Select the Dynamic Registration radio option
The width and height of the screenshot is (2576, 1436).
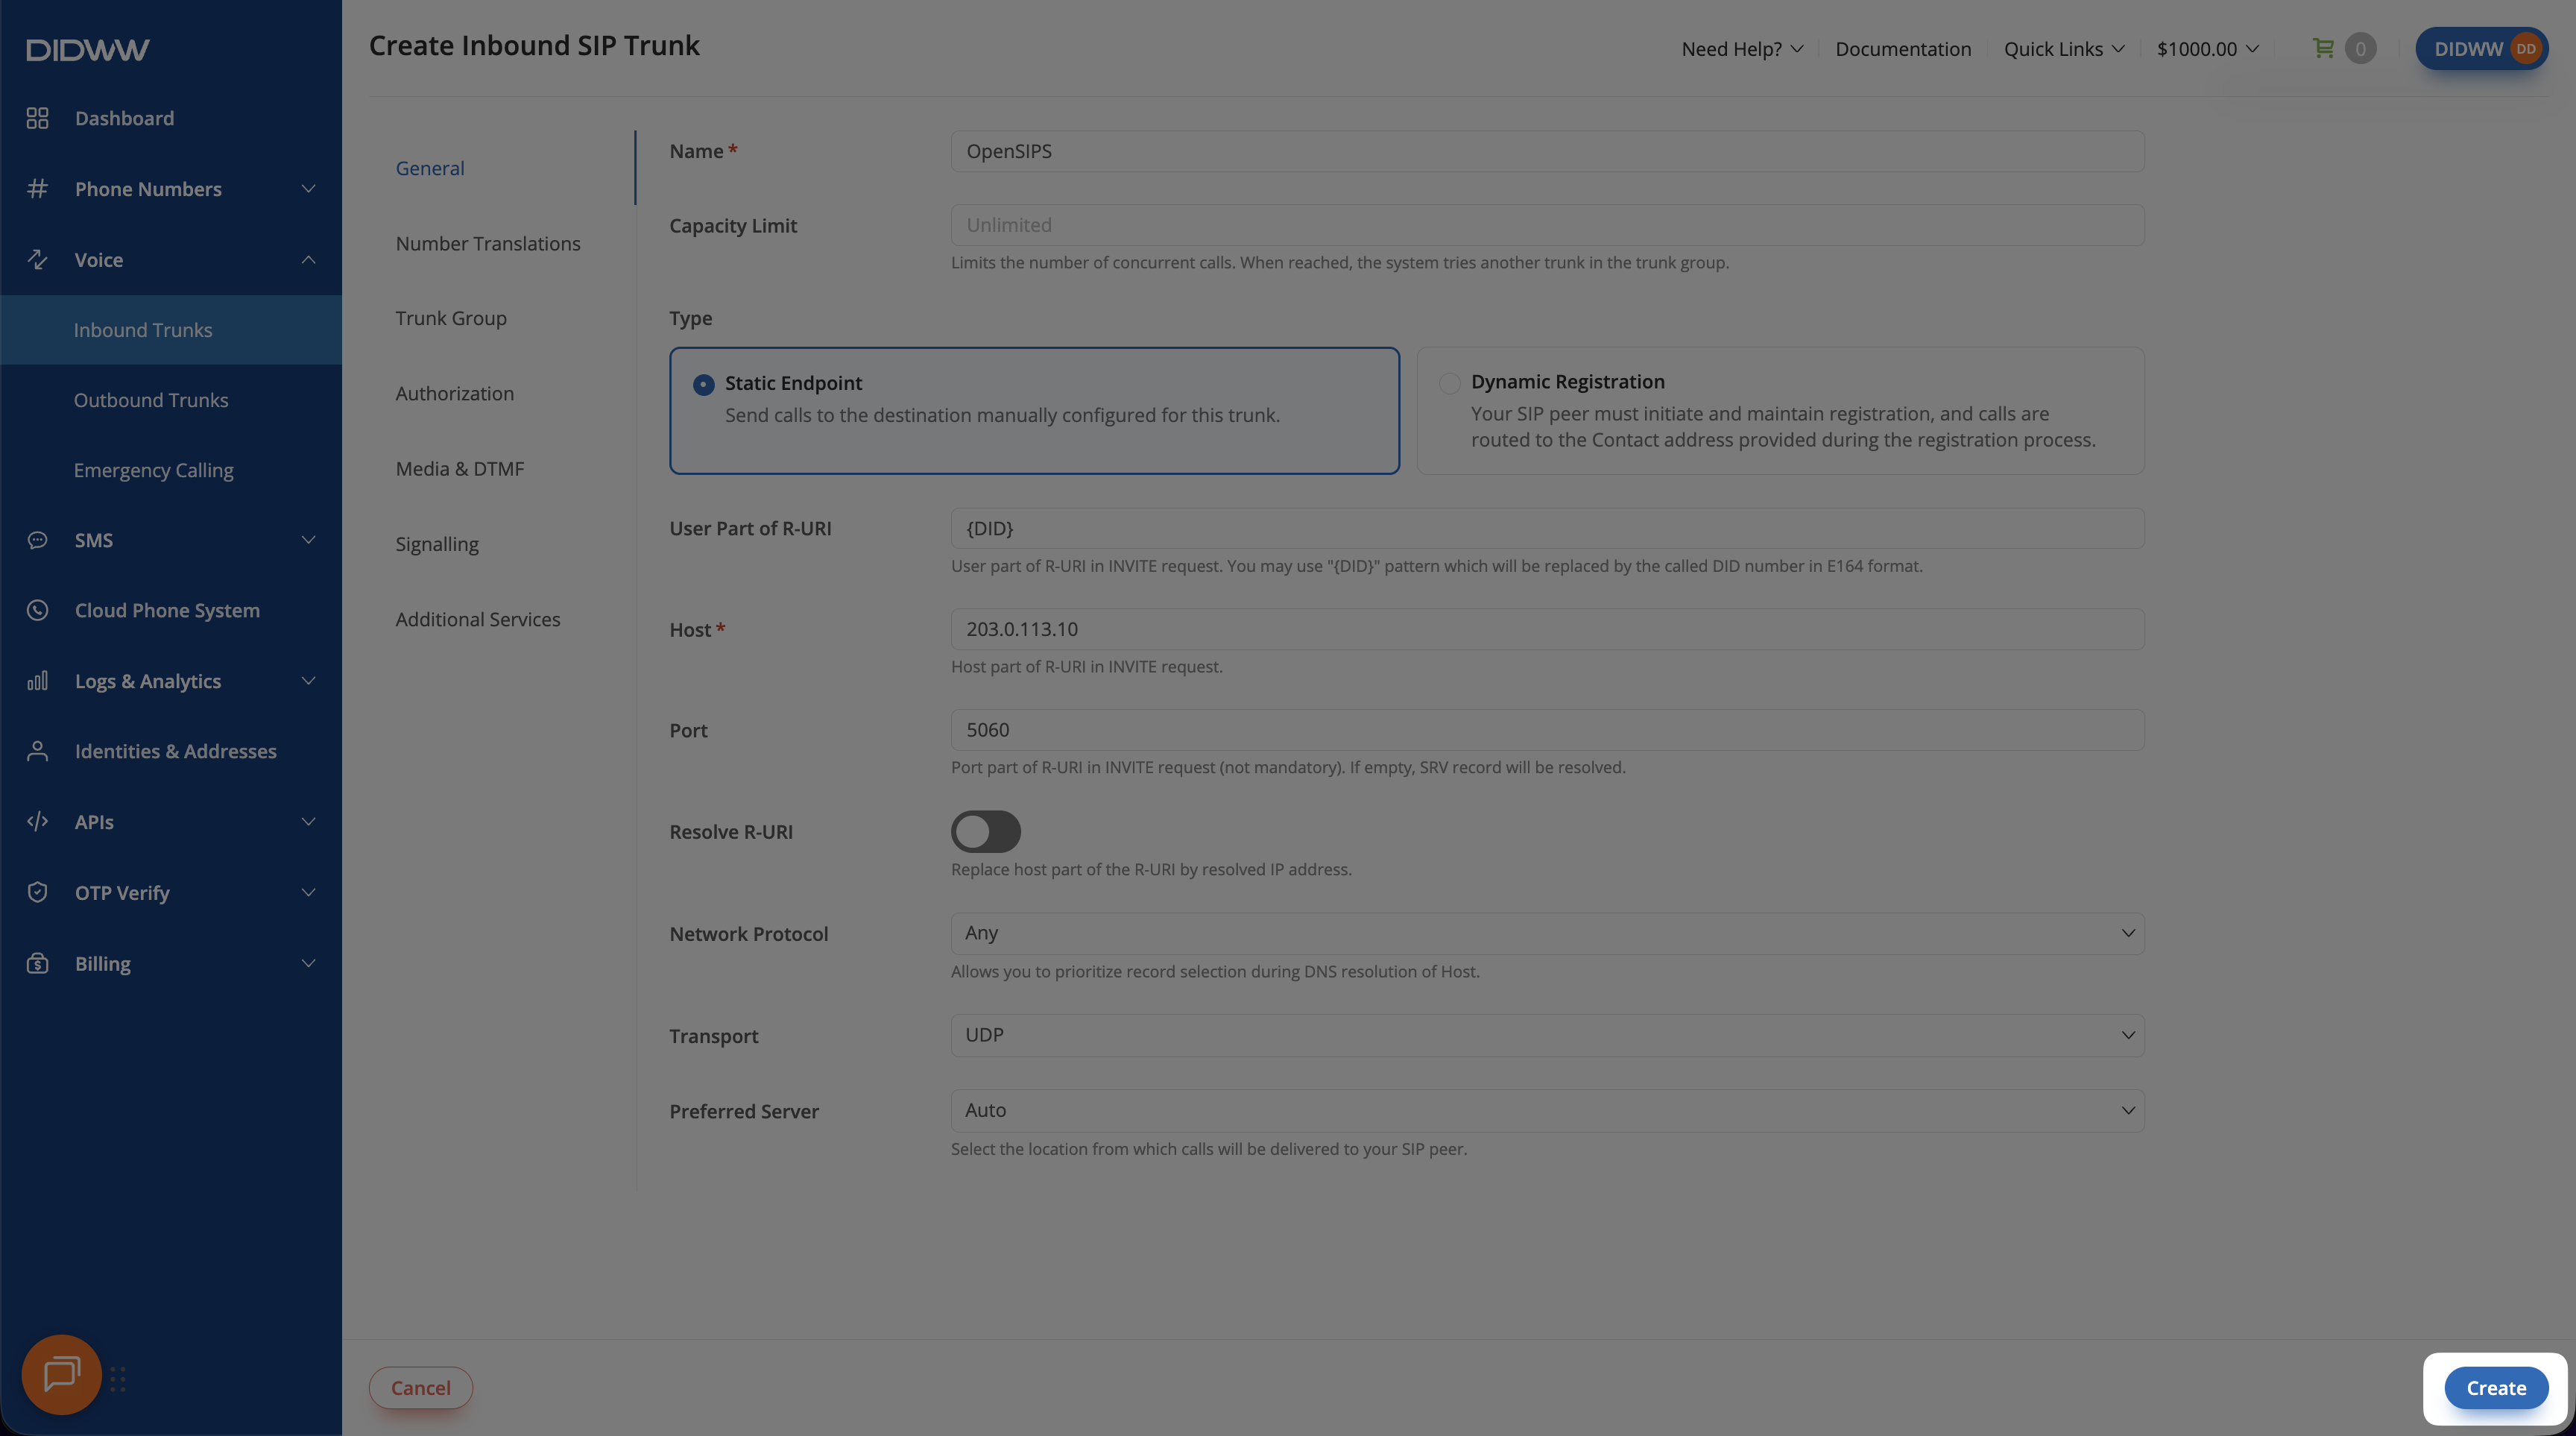1449,383
